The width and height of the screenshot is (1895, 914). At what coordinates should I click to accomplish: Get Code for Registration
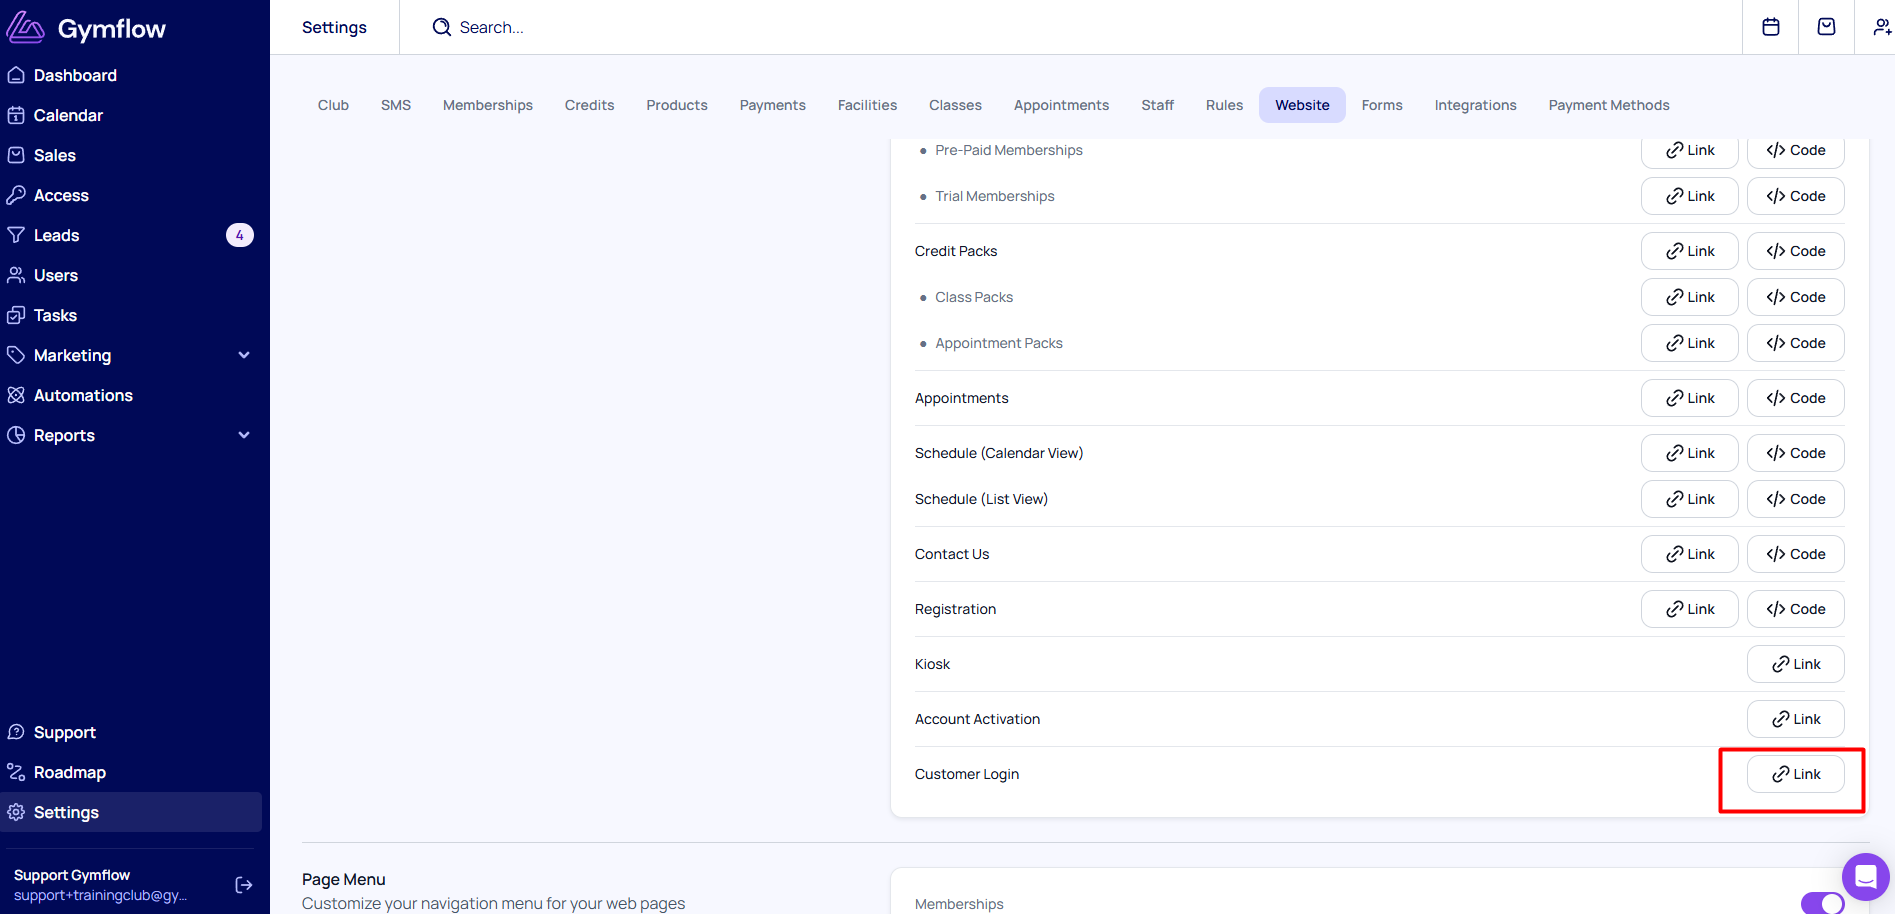click(1796, 609)
